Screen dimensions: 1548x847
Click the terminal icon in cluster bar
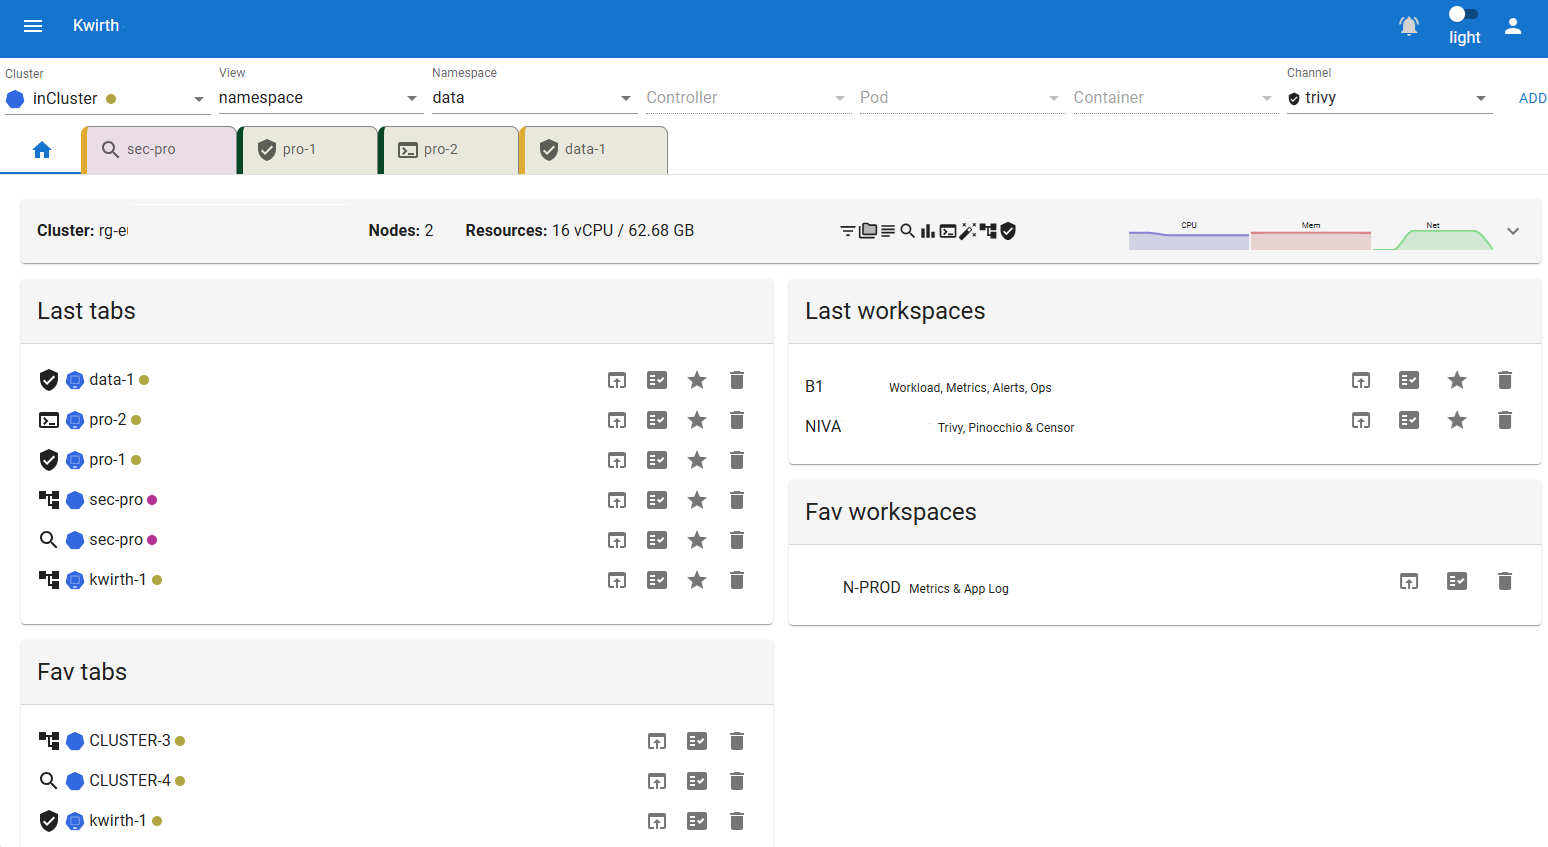948,231
